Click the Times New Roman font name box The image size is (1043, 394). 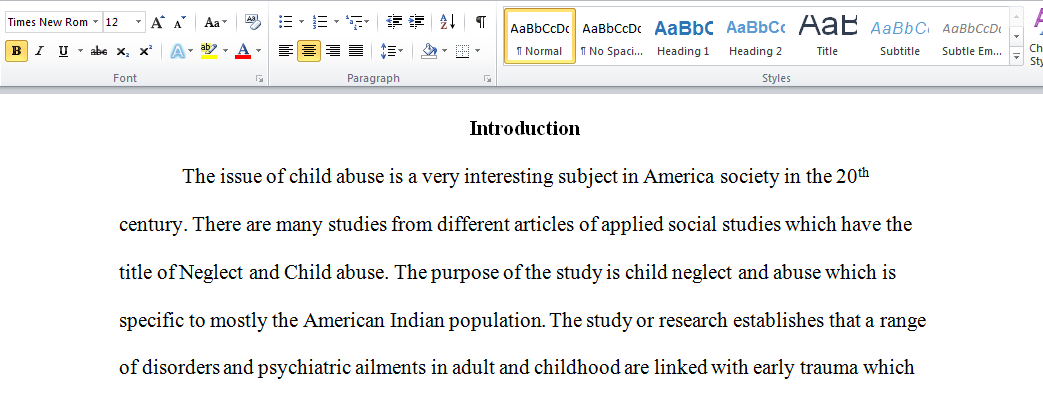[x=48, y=23]
